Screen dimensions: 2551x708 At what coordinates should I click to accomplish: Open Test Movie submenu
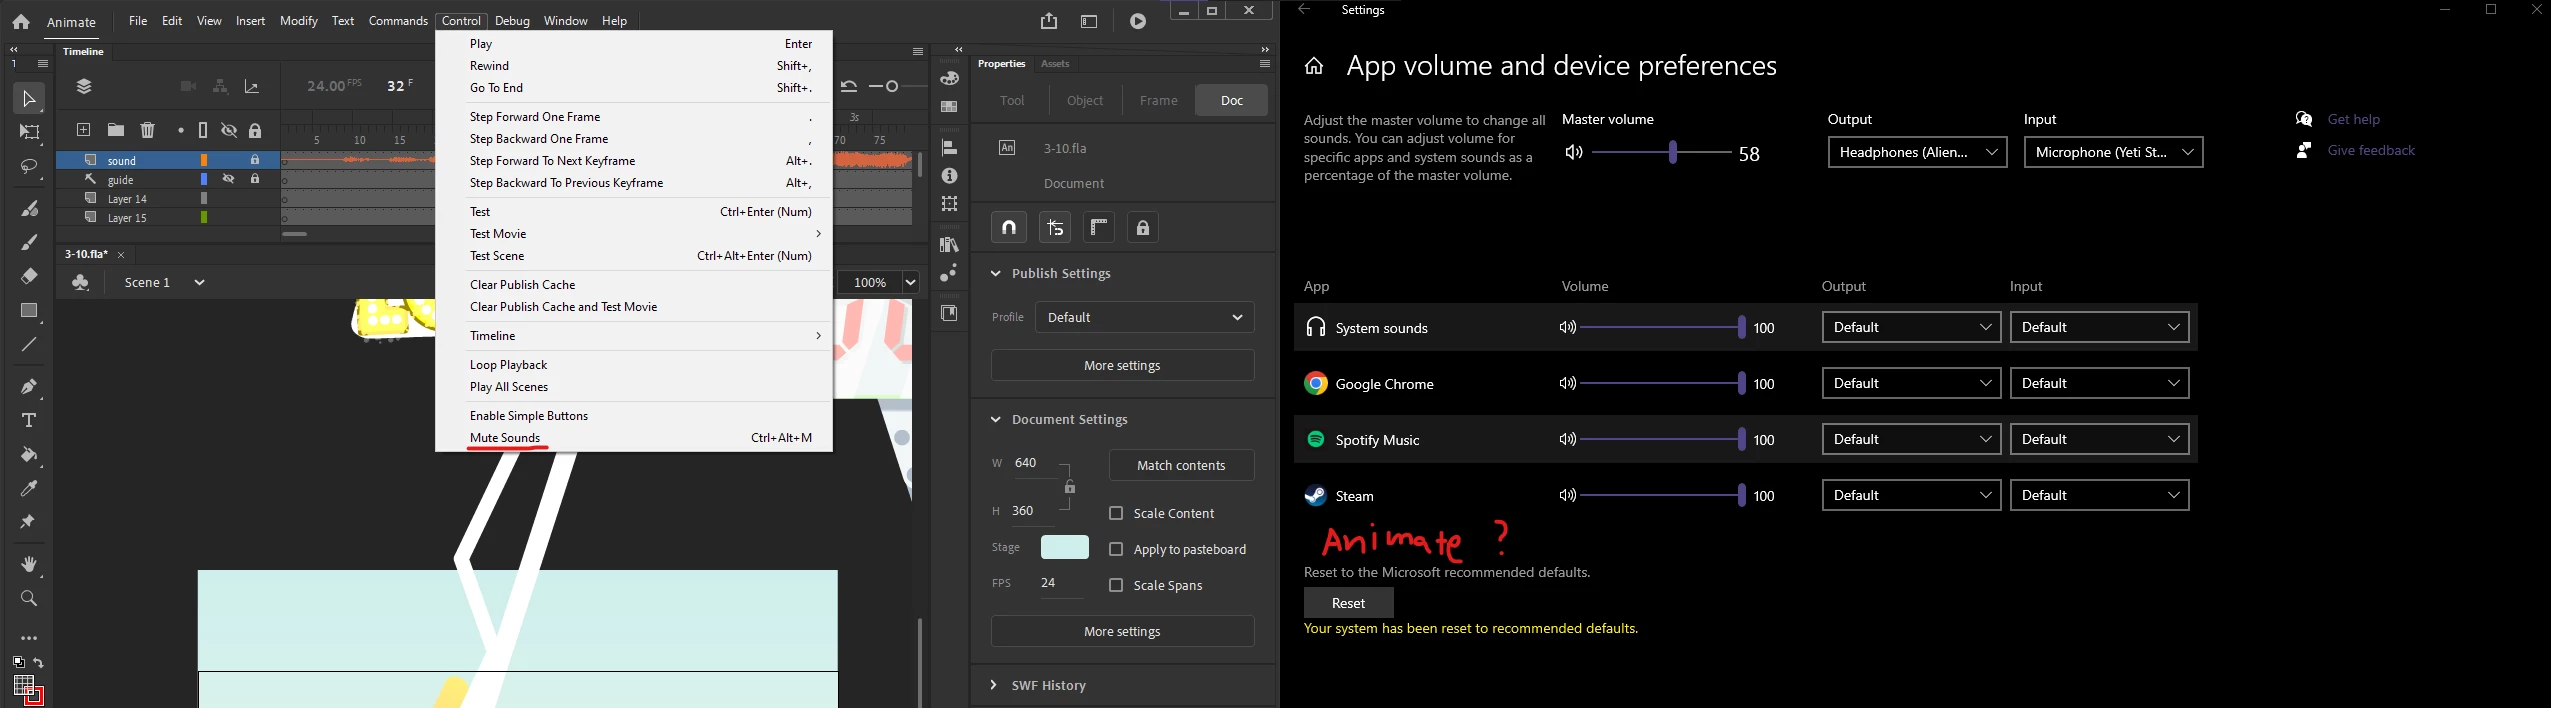(634, 234)
